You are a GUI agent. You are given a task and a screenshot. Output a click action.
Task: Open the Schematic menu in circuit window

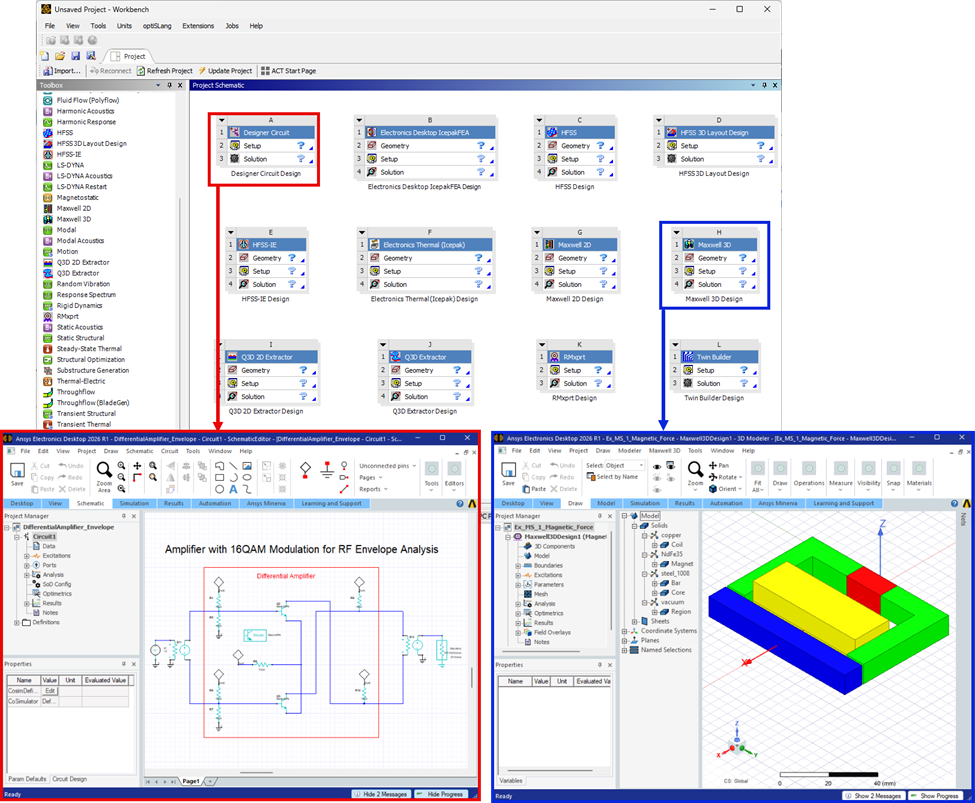click(x=139, y=451)
